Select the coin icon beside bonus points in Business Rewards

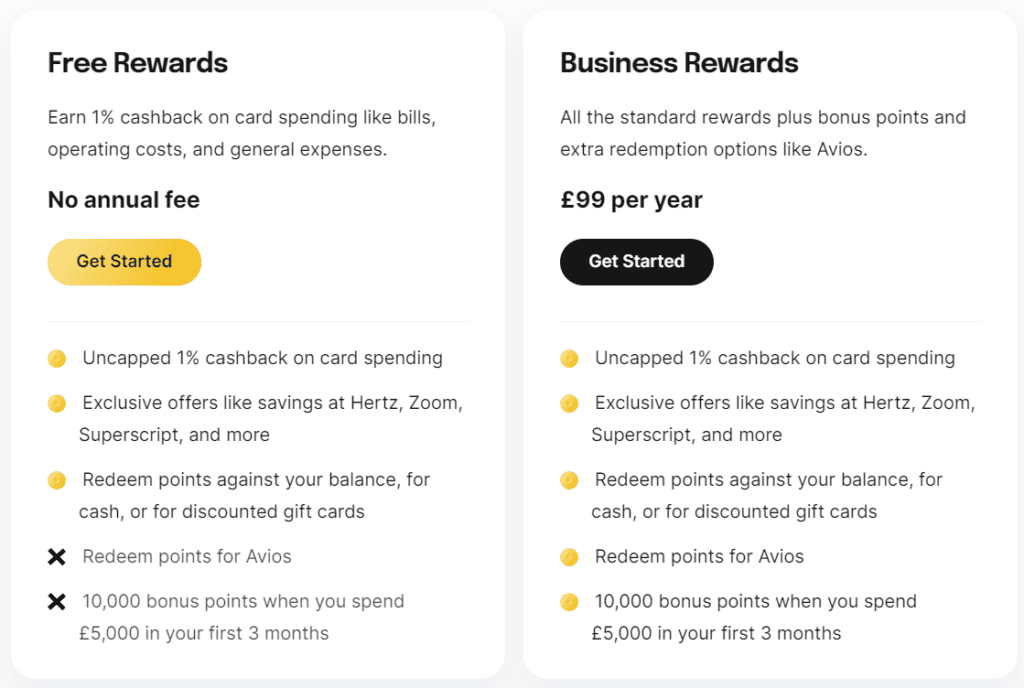[569, 601]
